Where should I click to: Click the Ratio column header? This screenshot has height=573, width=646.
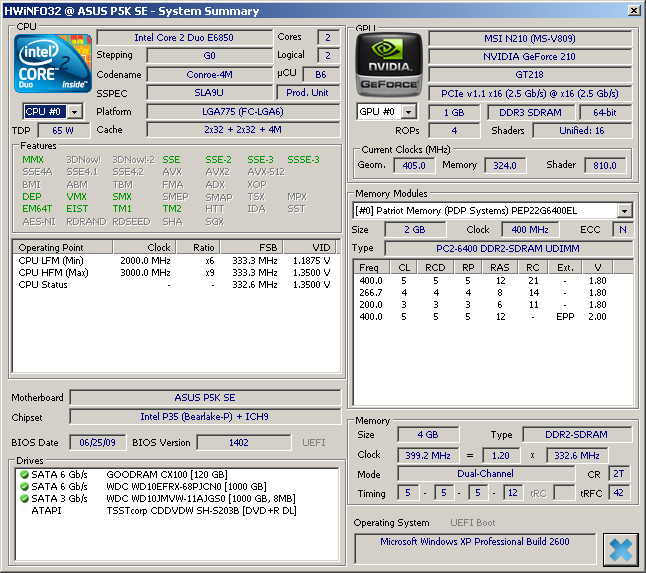click(x=198, y=248)
